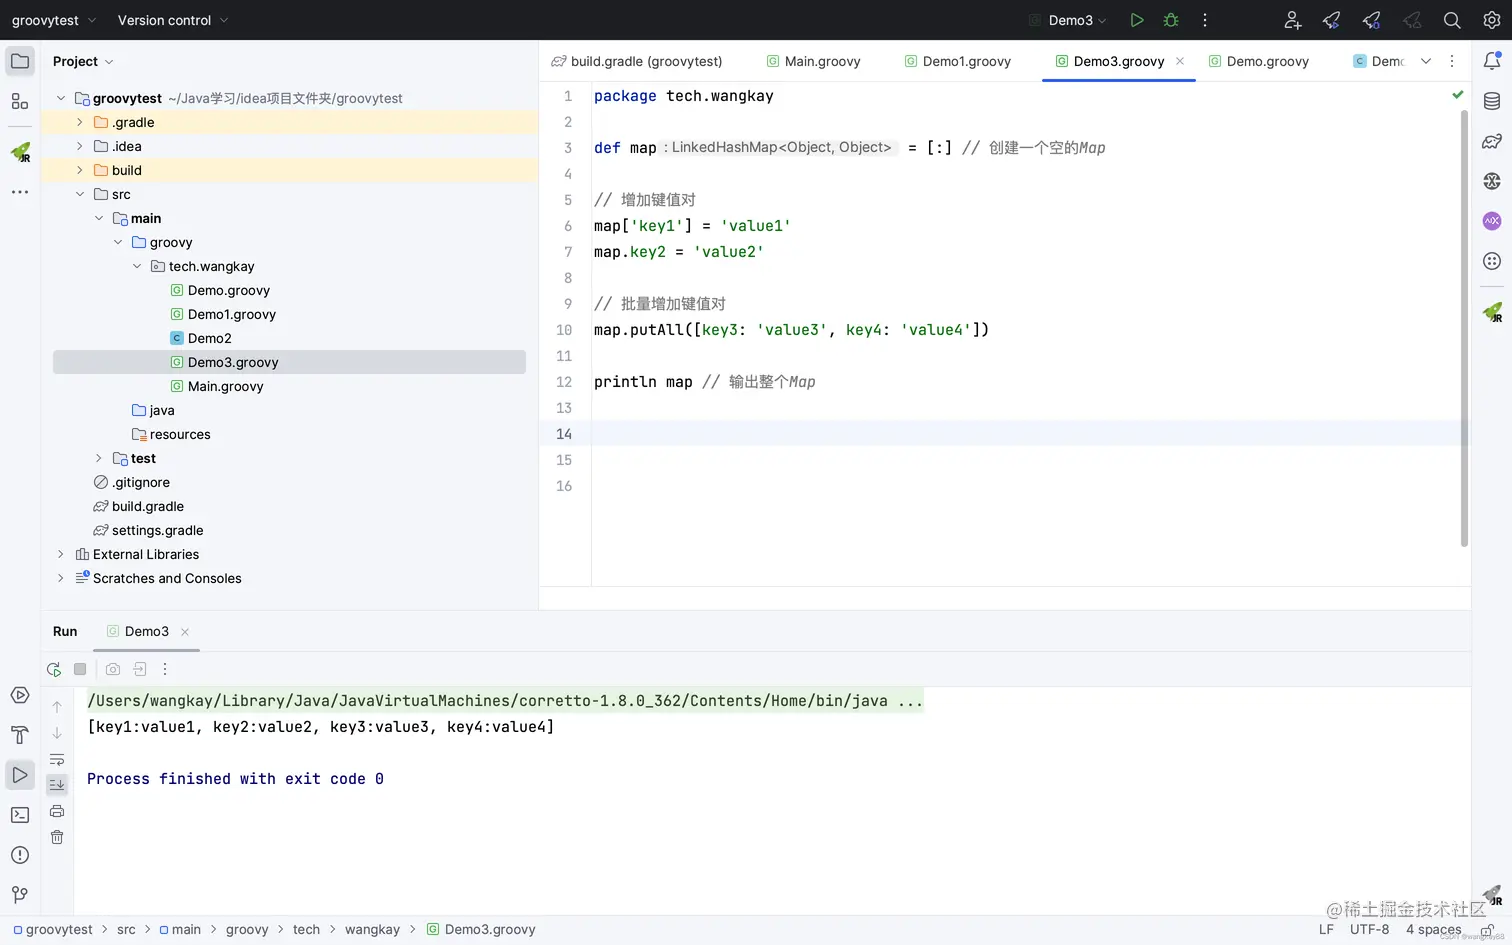Collapse the src folder
The height and width of the screenshot is (945, 1512).
click(80, 194)
